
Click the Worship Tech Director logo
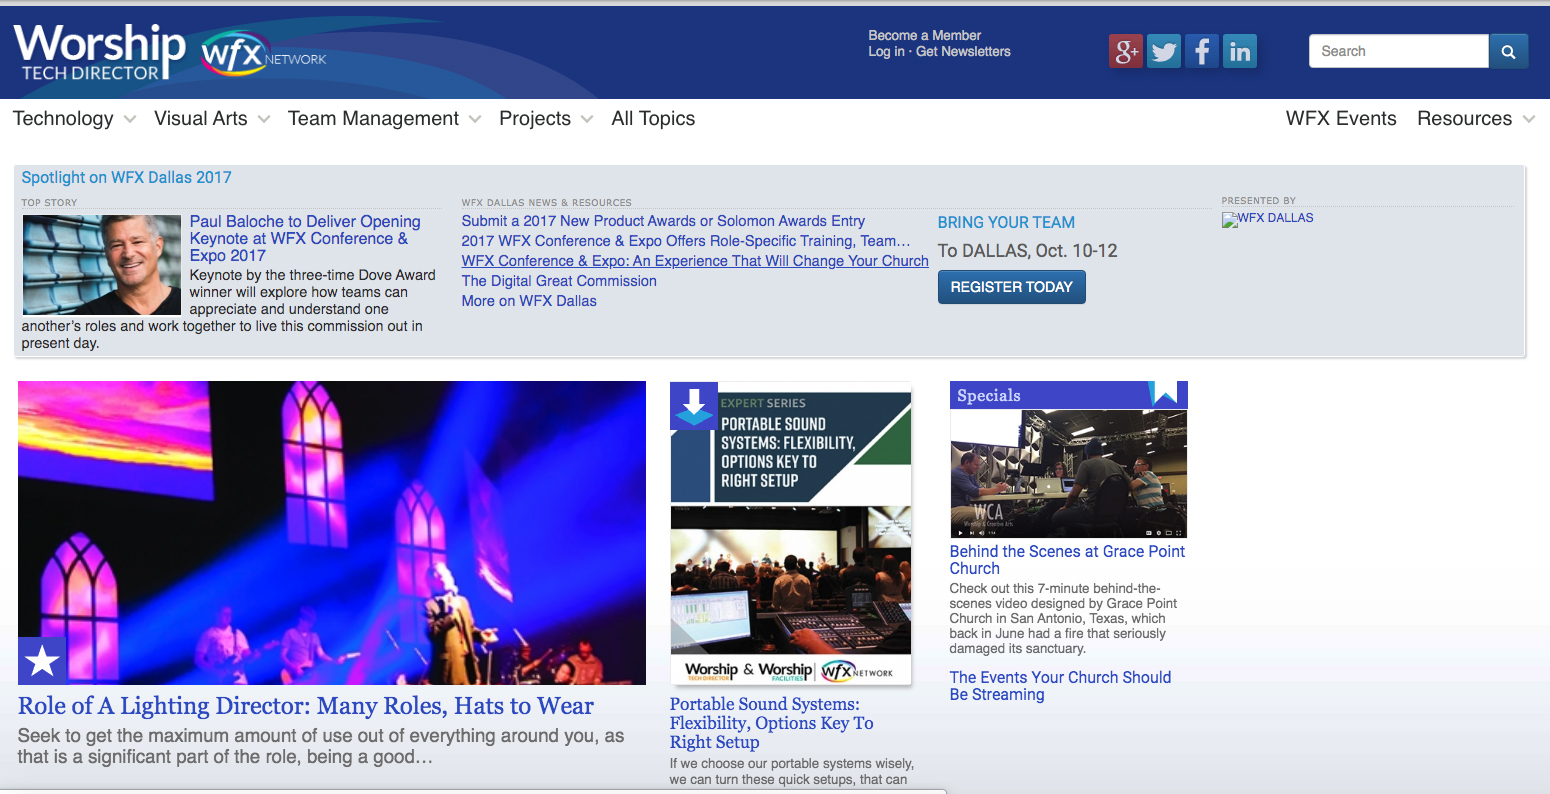99,52
